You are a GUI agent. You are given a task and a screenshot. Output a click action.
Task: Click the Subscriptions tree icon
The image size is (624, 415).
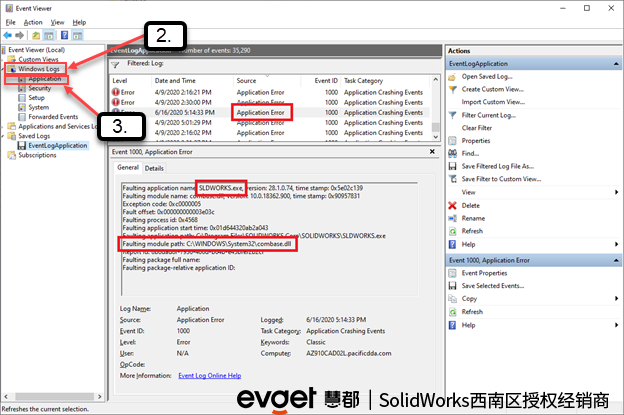[12, 155]
